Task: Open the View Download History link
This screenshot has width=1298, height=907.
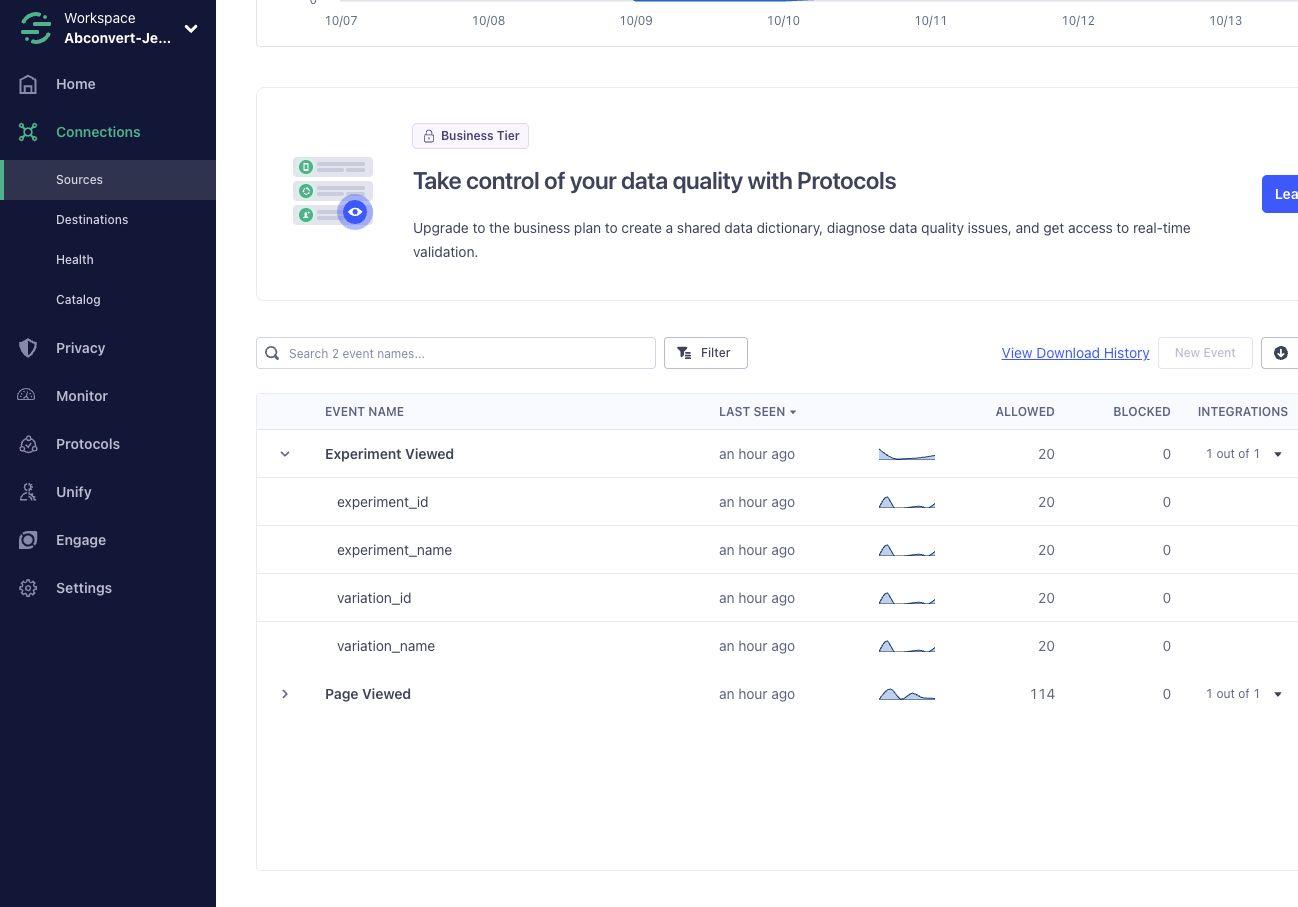Action: [1075, 353]
